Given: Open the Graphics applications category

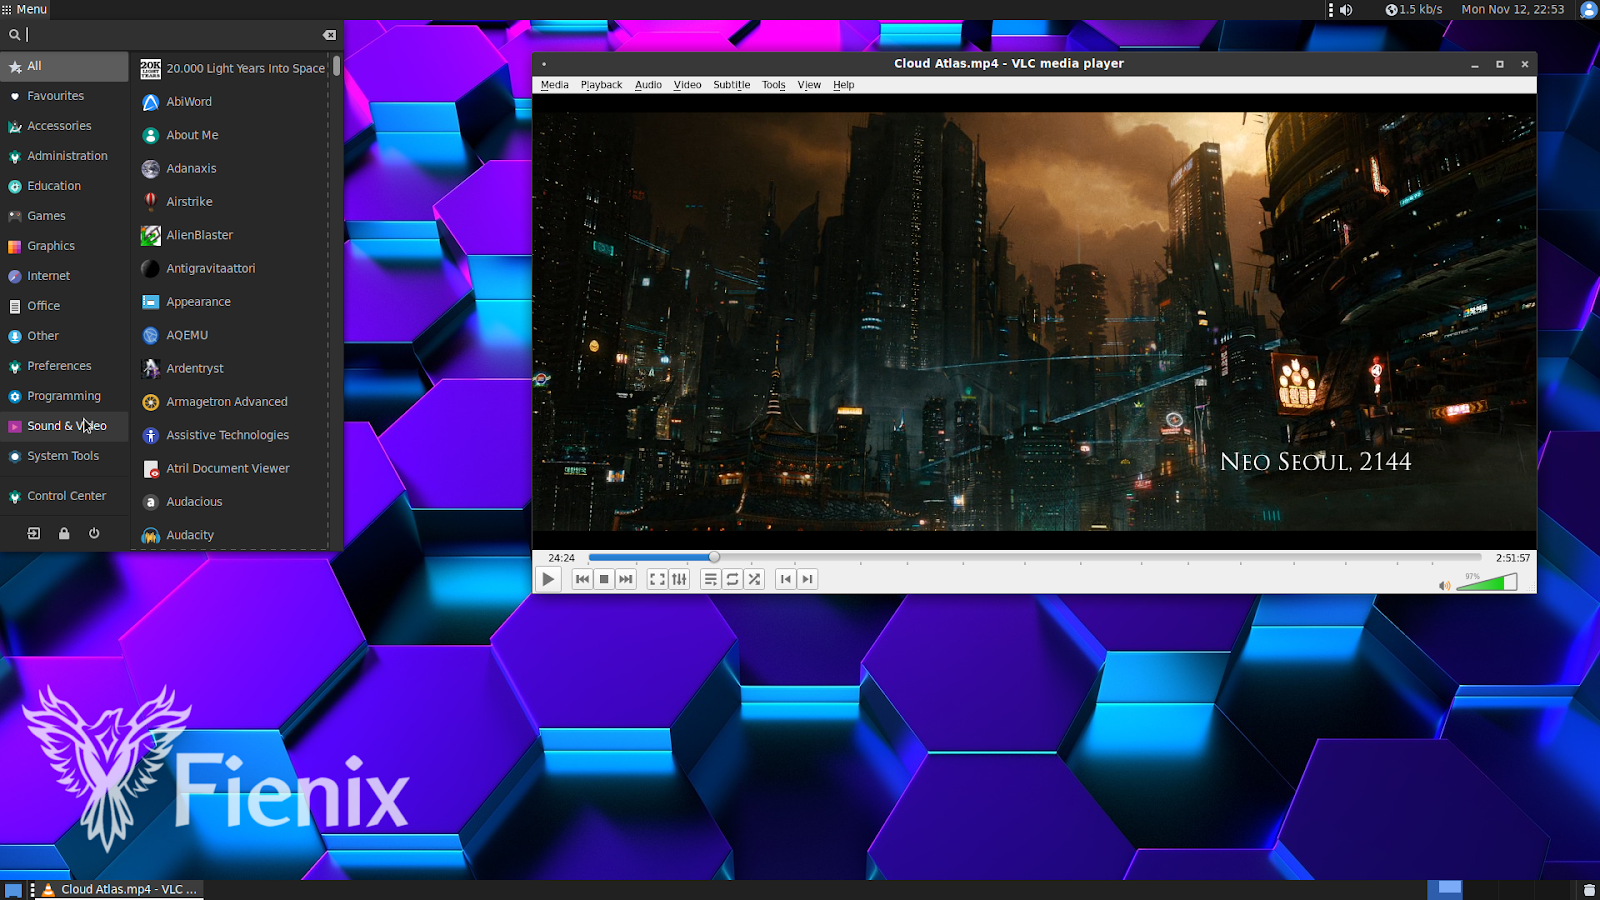Looking at the screenshot, I should point(50,245).
